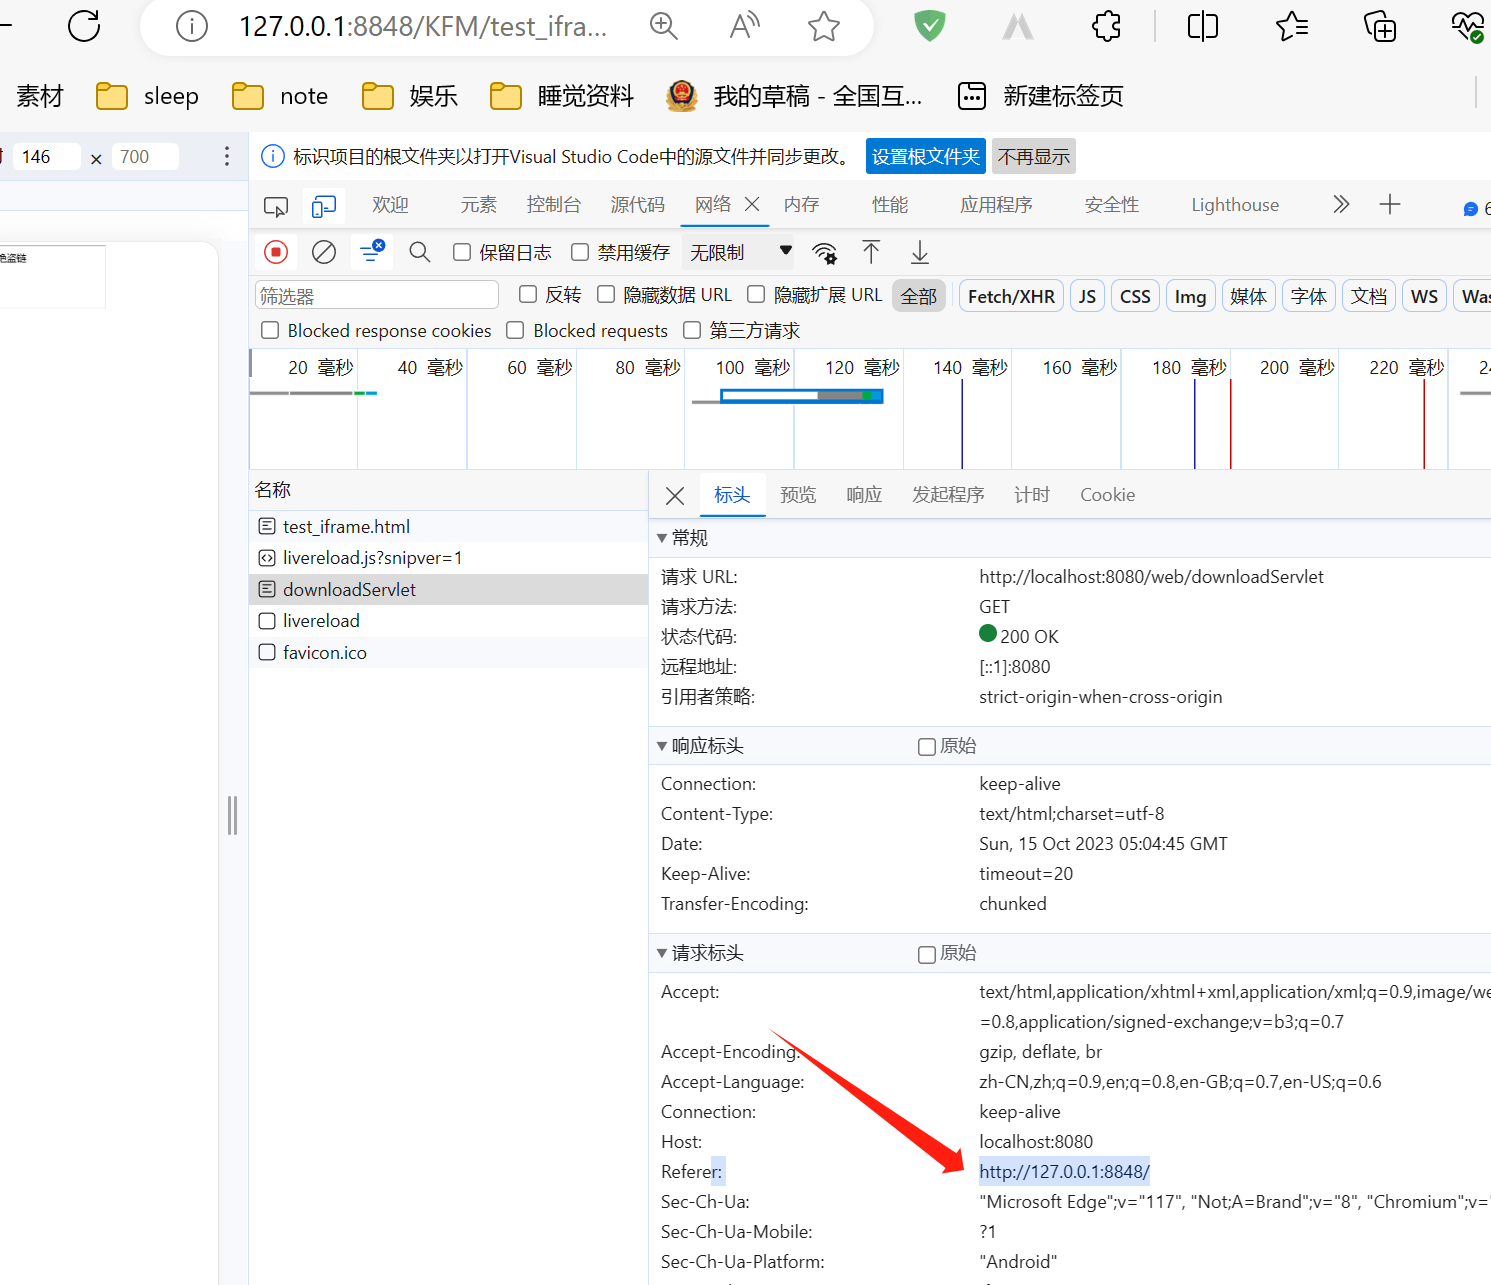Enable 禁用缓存 checkbox
The height and width of the screenshot is (1285, 1491).
[580, 252]
